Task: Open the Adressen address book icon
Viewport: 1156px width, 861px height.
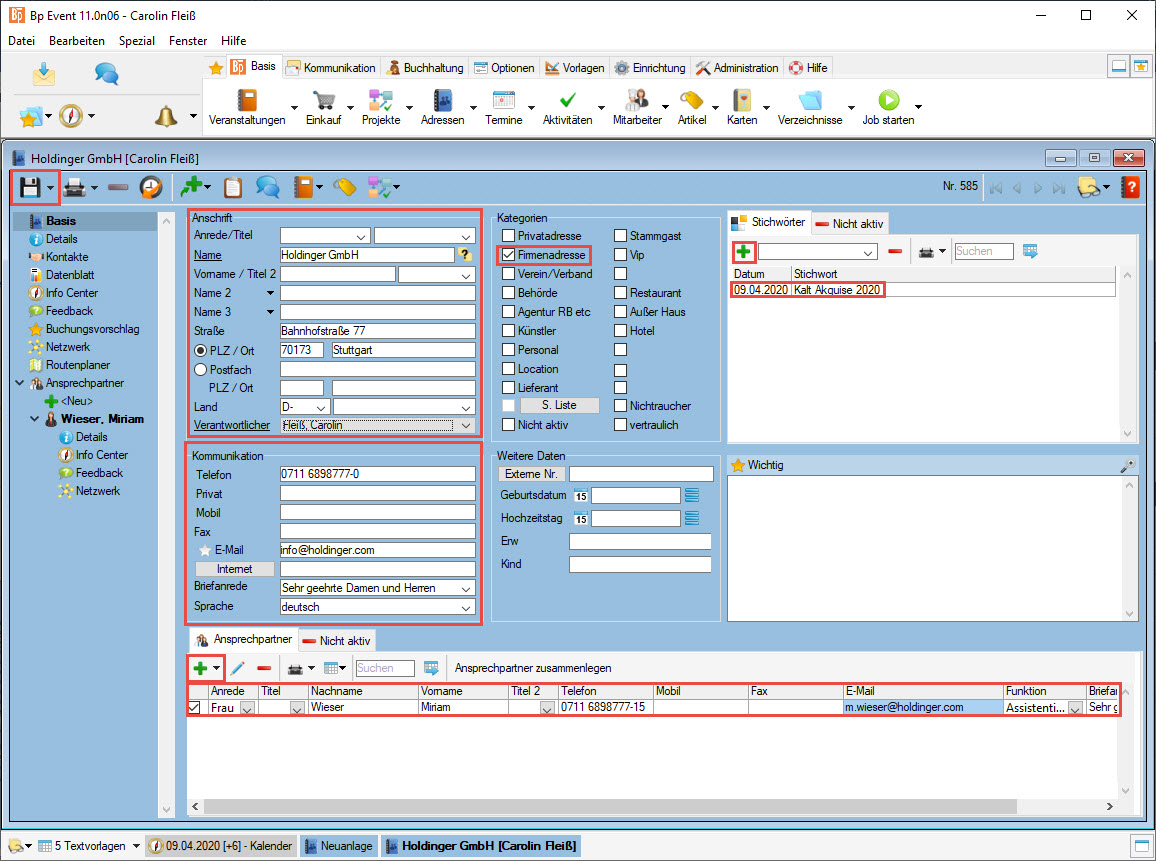Action: pos(442,101)
